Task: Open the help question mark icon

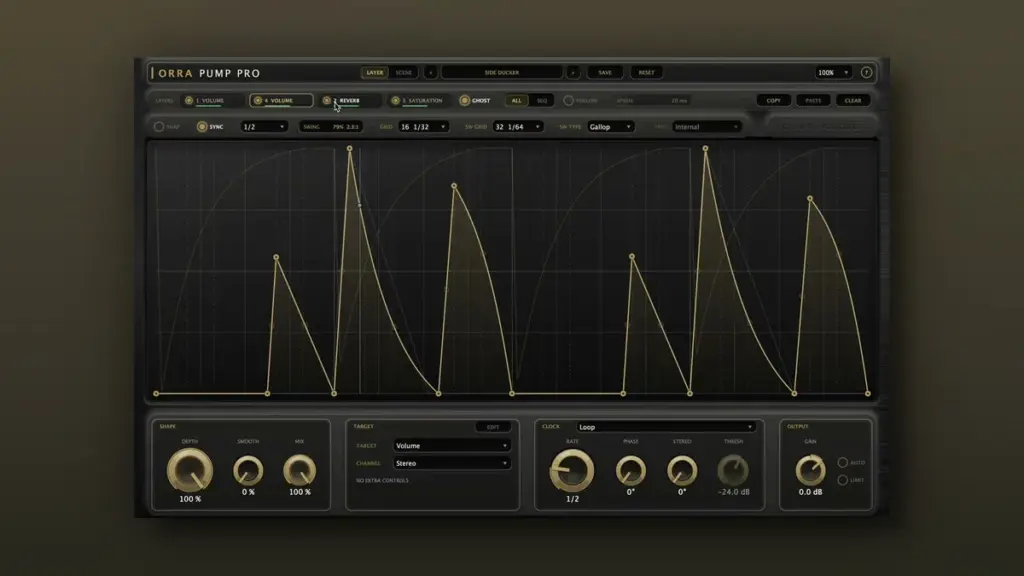Action: tap(866, 72)
